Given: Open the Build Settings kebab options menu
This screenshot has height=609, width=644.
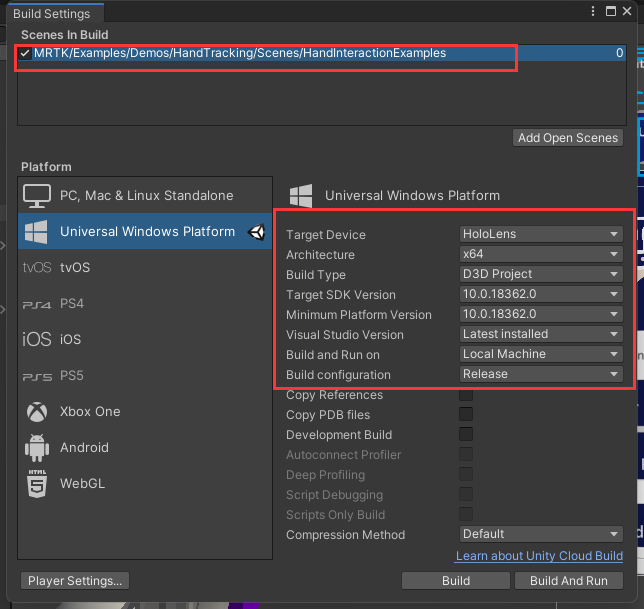Looking at the screenshot, I should [593, 11].
